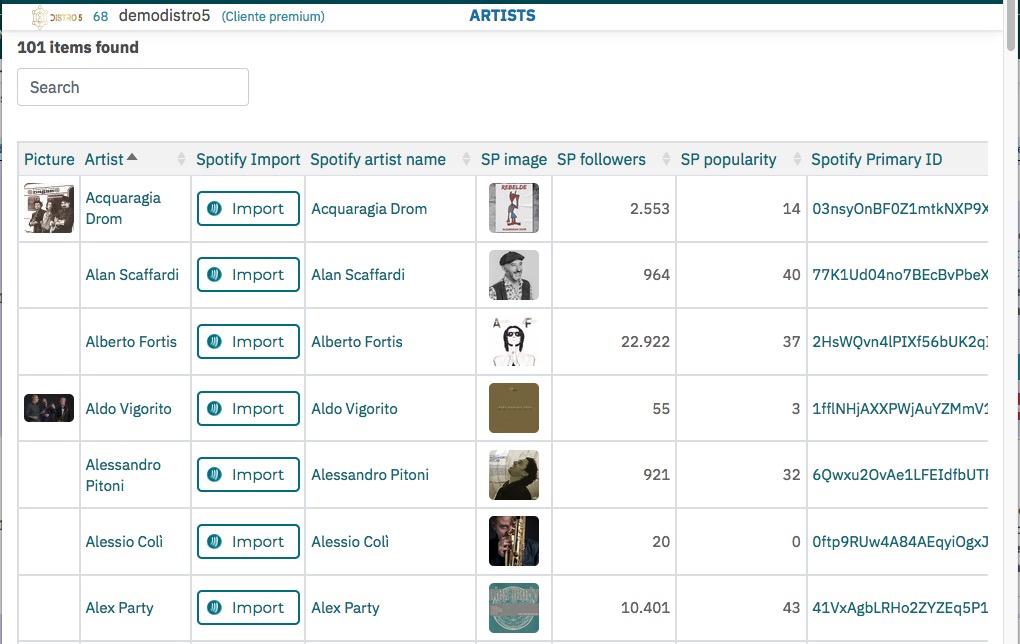Viewport: 1020px width, 644px height.
Task: Click Spotify artist name Alex Party
Action: (345, 608)
